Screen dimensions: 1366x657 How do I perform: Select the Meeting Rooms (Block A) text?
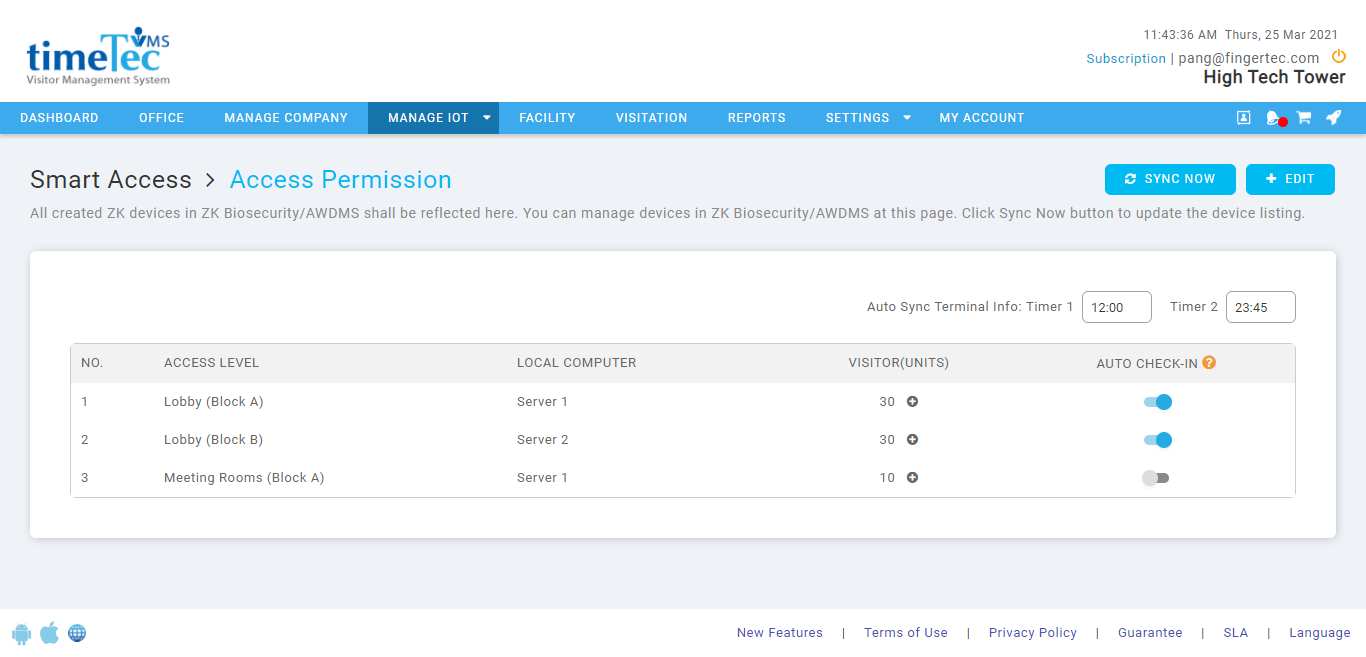coord(244,478)
